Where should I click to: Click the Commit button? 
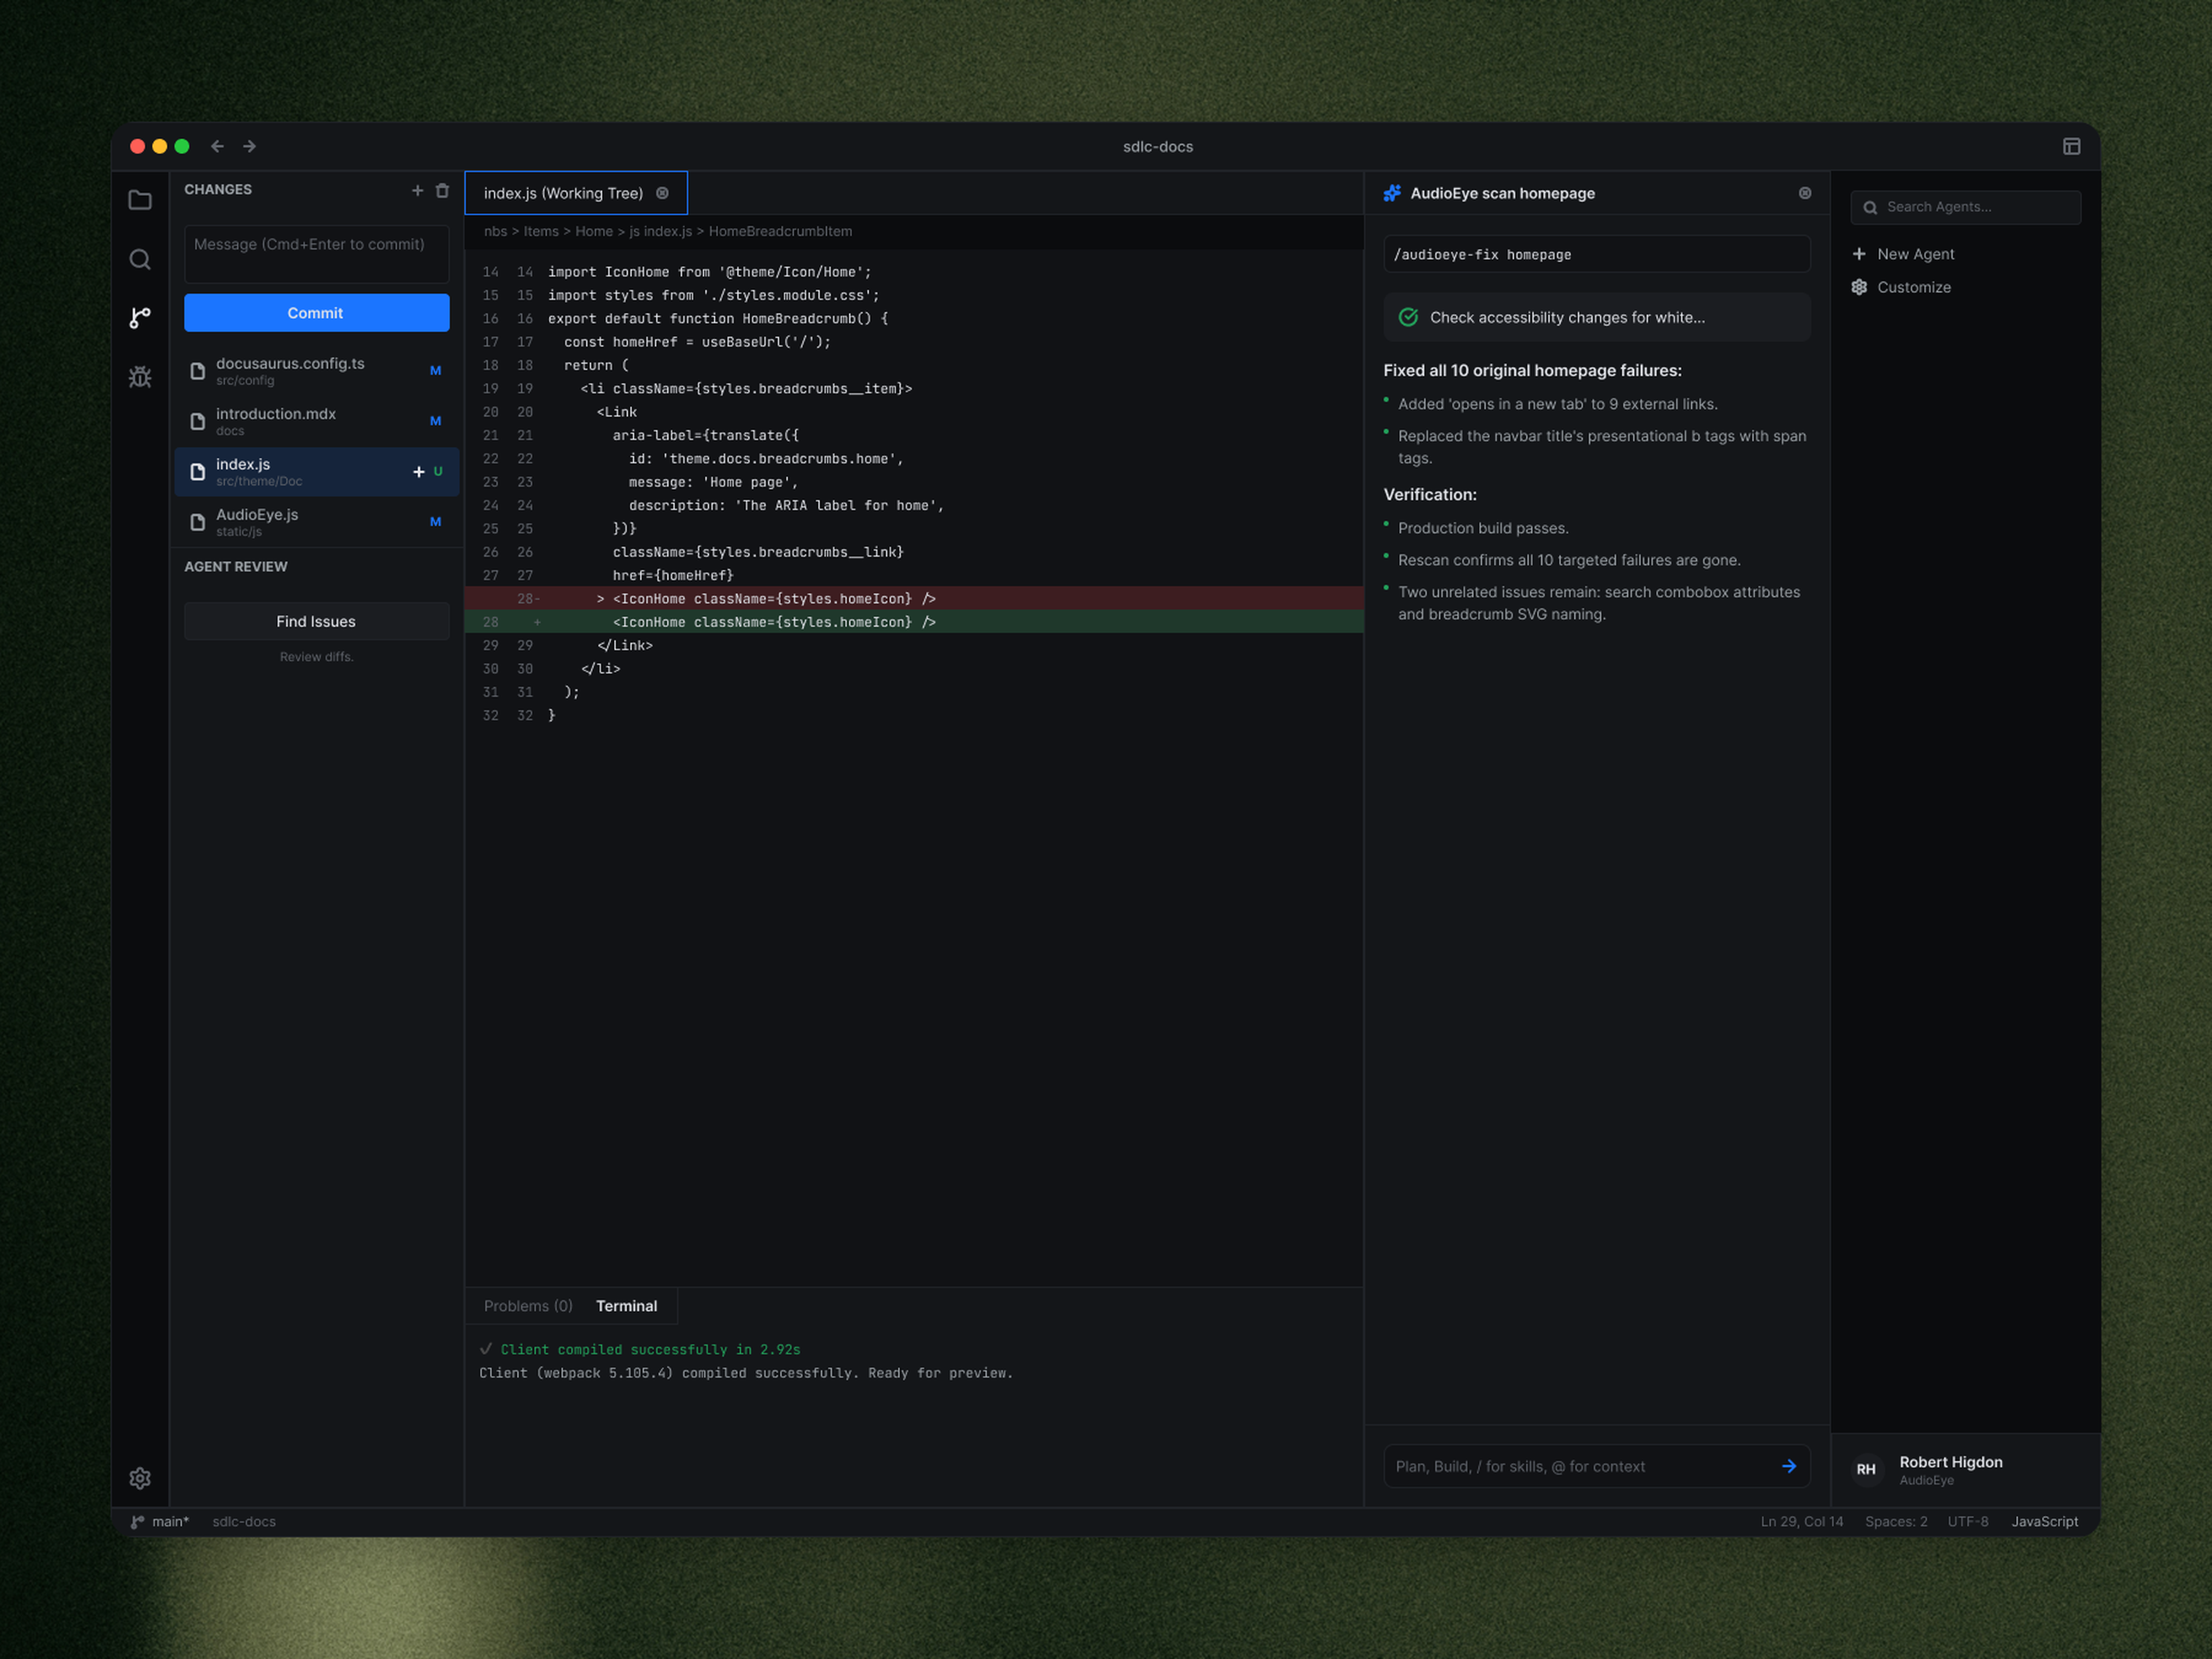(316, 313)
